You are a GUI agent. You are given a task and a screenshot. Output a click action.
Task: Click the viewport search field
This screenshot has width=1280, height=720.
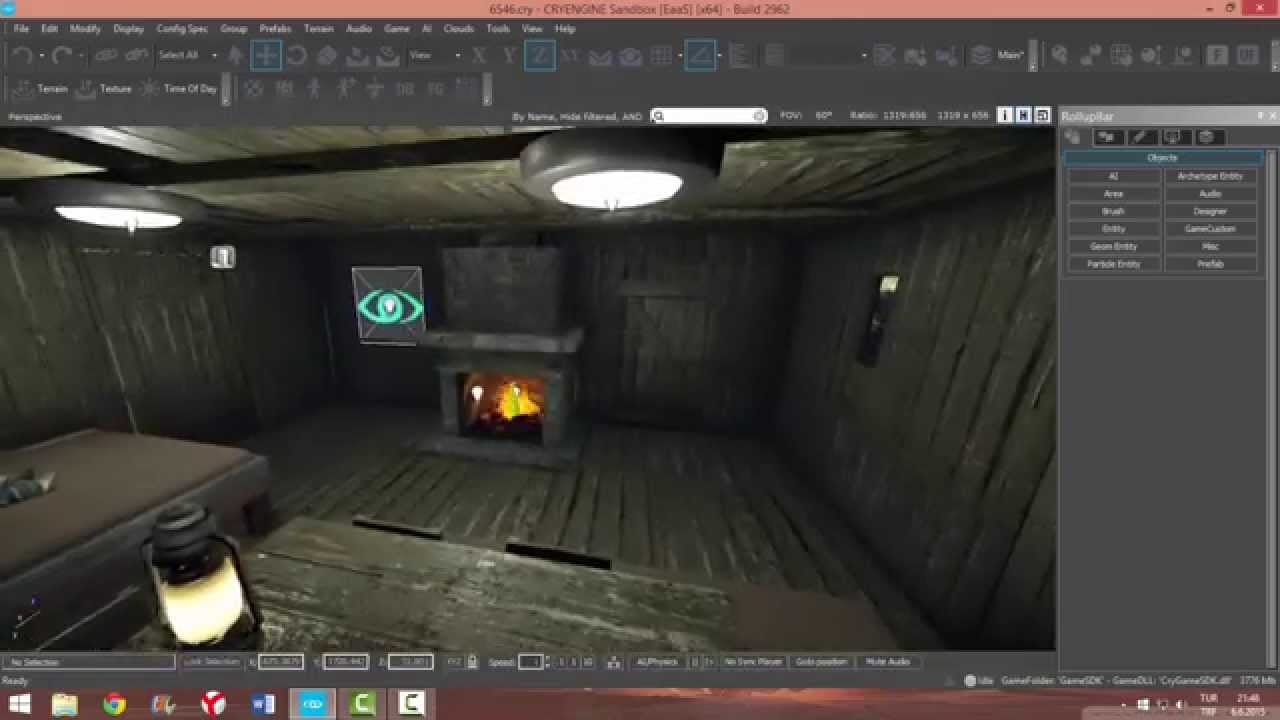click(709, 116)
